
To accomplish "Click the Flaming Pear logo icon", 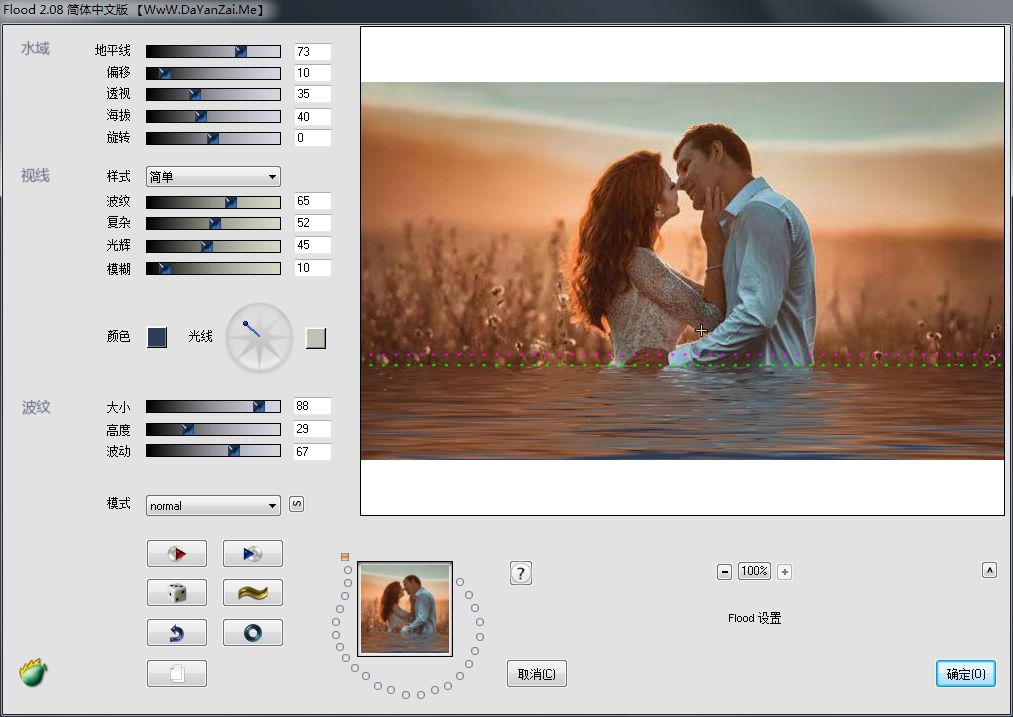I will [x=34, y=673].
